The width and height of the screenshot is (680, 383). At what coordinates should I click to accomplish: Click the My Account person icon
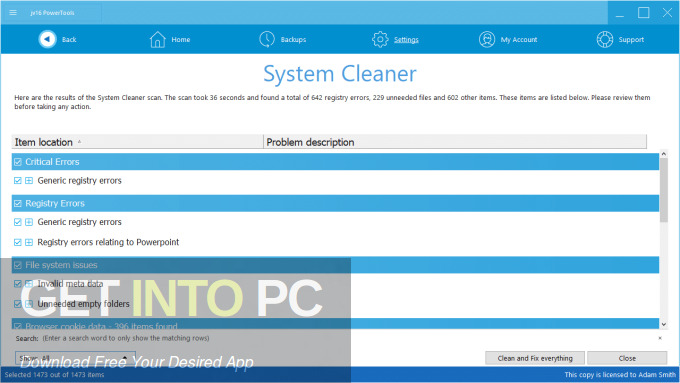point(487,39)
